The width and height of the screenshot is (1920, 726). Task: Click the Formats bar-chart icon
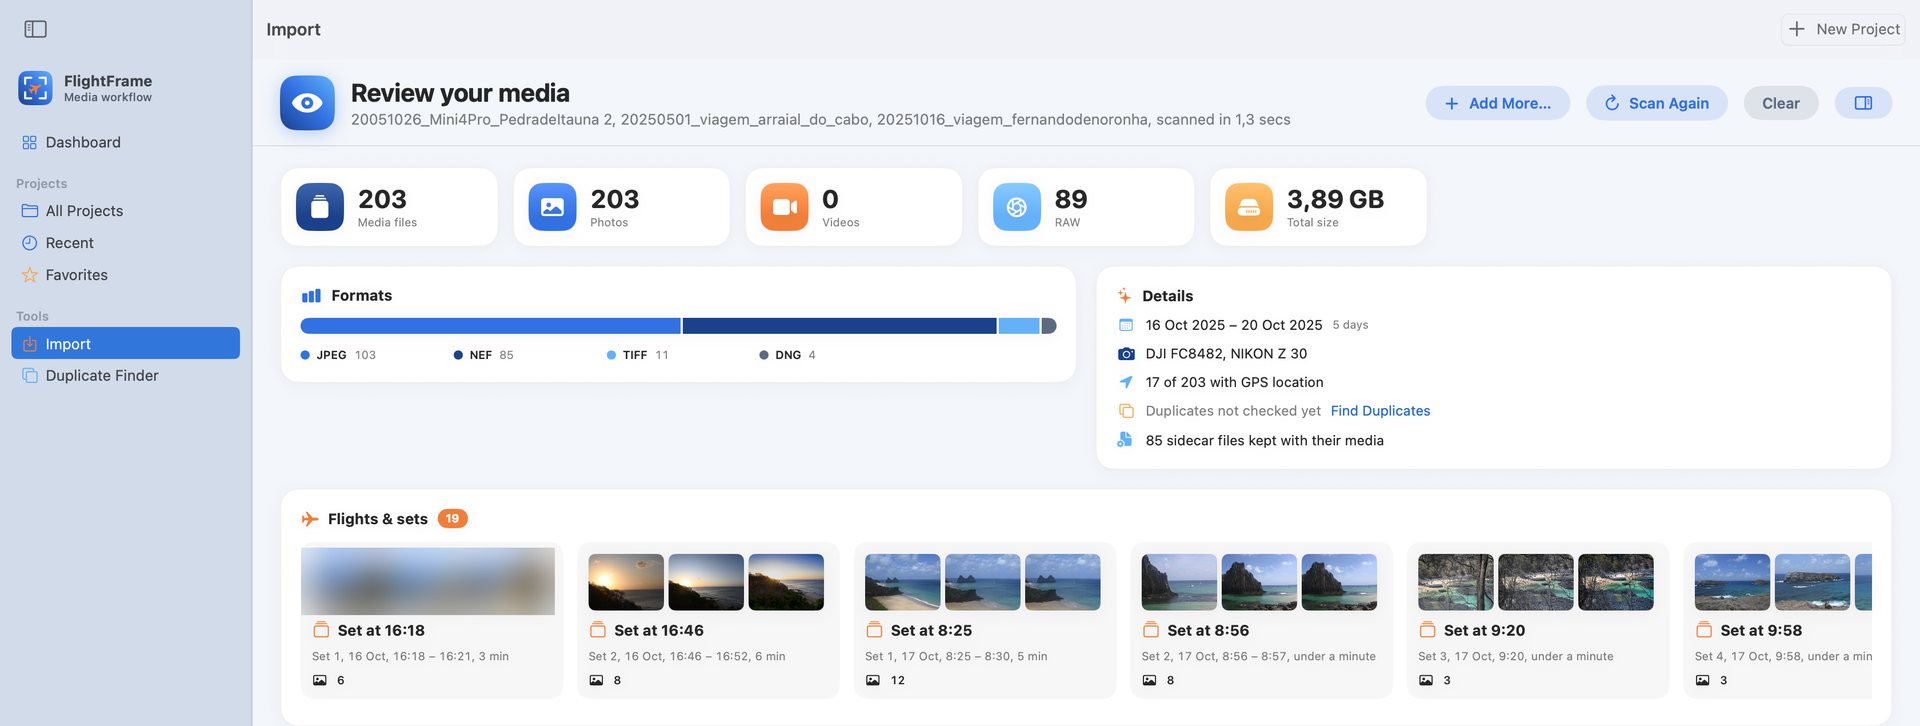pyautogui.click(x=311, y=296)
